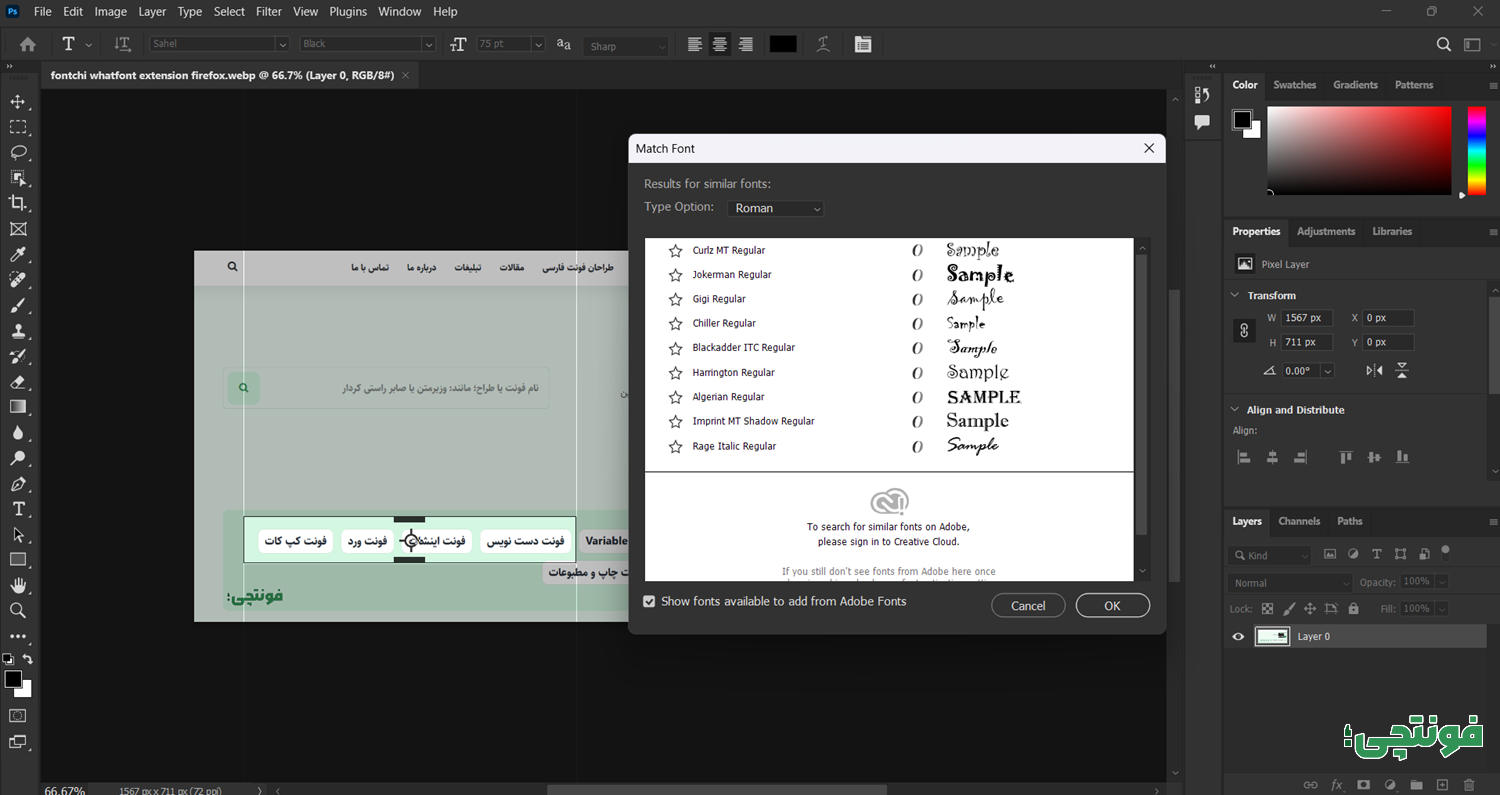Open the layer filter Kind dropdown
1500x795 pixels.
1270,555
